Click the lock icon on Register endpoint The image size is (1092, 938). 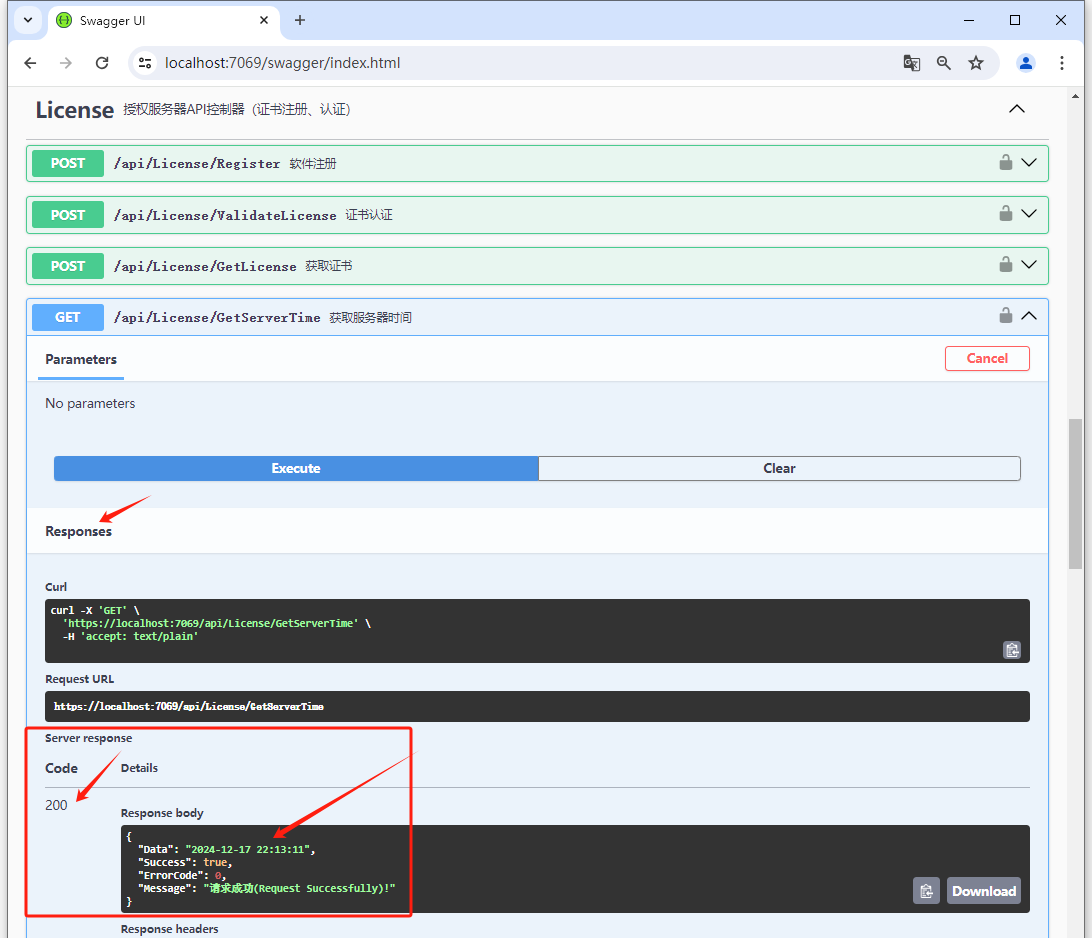coord(1005,162)
